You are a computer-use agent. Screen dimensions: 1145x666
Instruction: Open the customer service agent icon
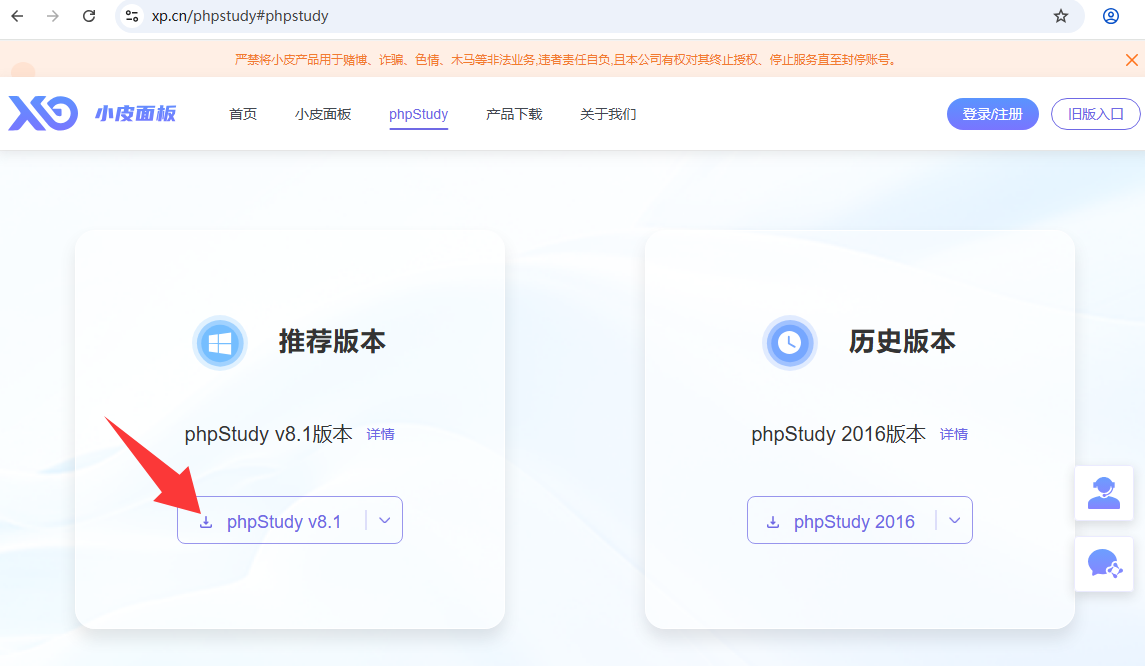tap(1103, 493)
